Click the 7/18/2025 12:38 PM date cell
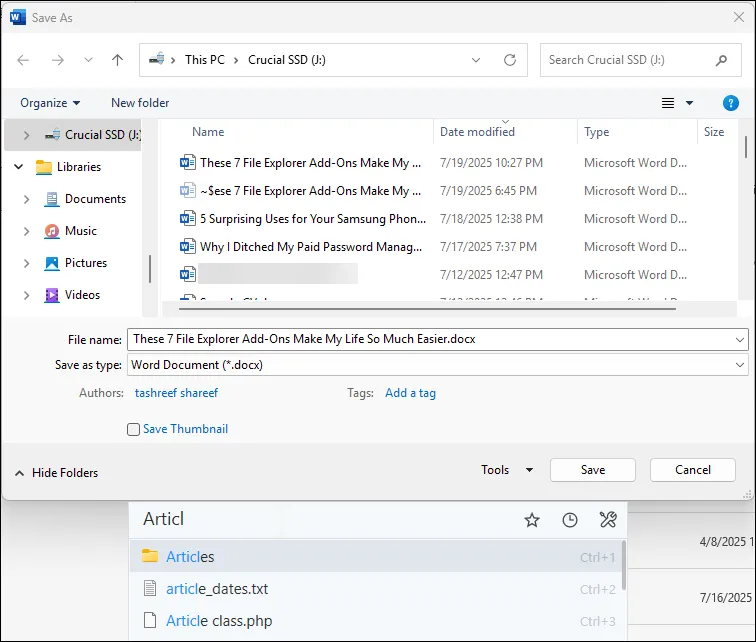756x642 pixels. click(491, 219)
